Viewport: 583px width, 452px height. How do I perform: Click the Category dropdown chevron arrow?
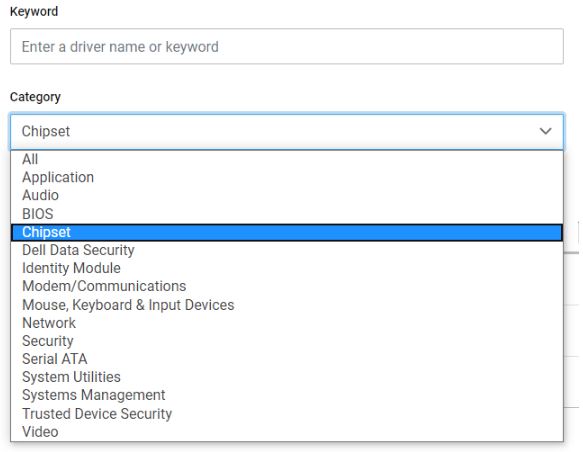pyautogui.click(x=545, y=131)
